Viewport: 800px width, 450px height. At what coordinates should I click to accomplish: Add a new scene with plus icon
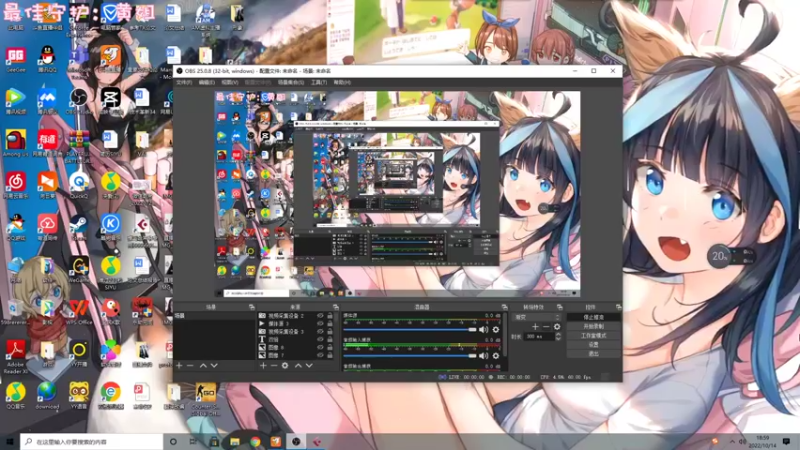179,365
